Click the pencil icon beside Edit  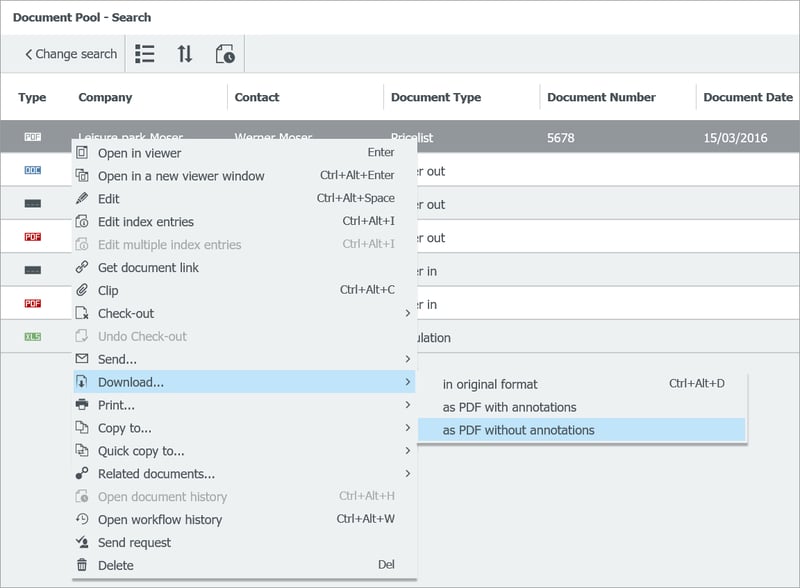point(82,198)
